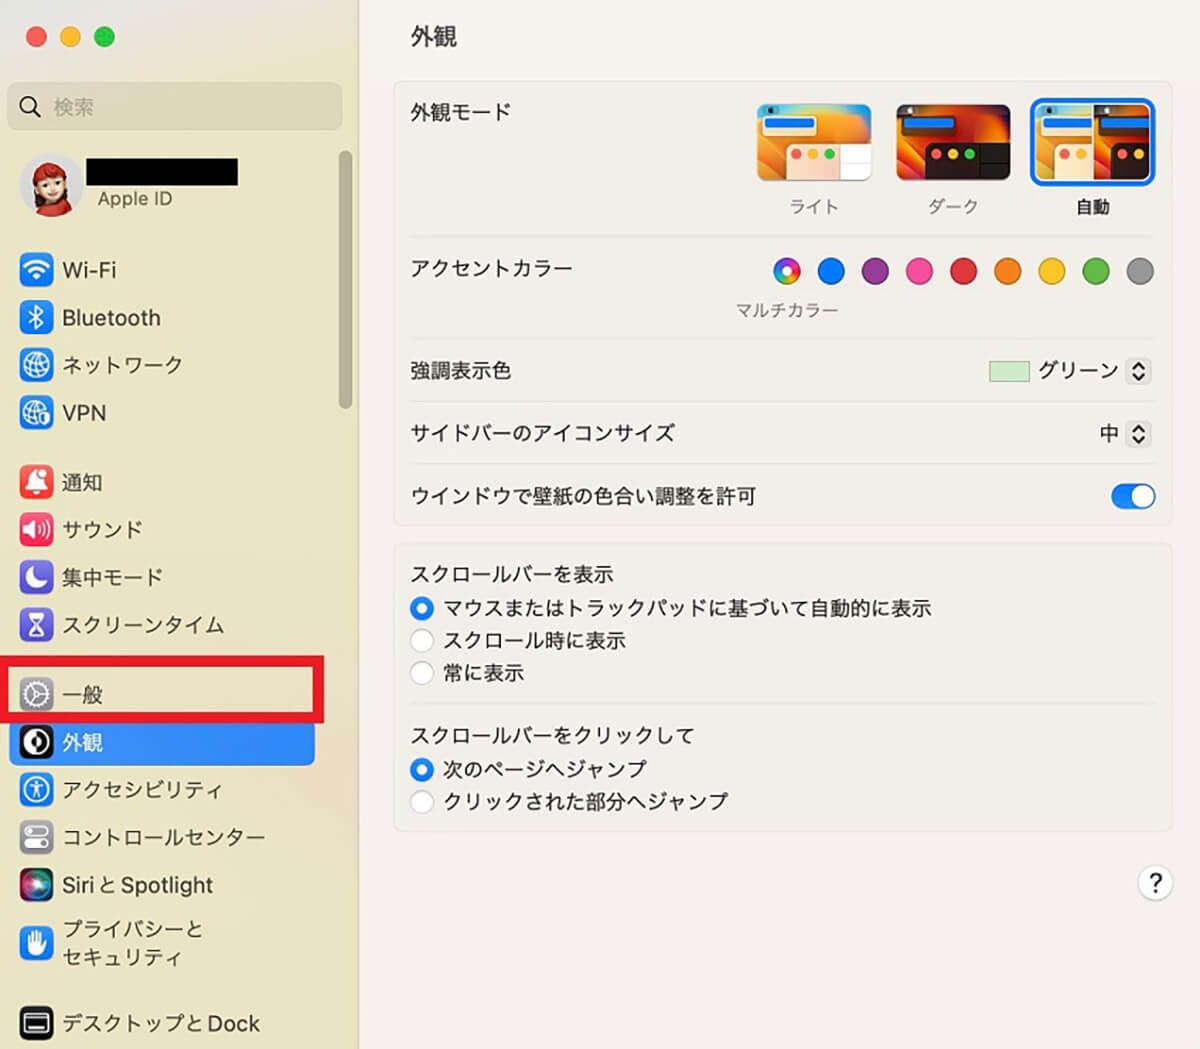Click the magnifying glass search icon
1200x1049 pixels.
pos(30,106)
